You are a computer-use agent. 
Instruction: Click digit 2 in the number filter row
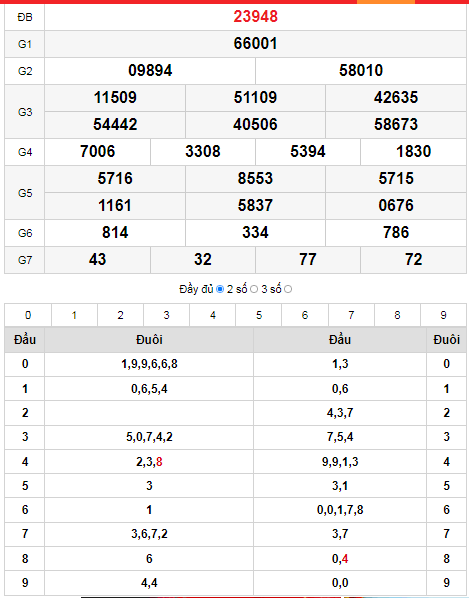pyautogui.click(x=120, y=315)
